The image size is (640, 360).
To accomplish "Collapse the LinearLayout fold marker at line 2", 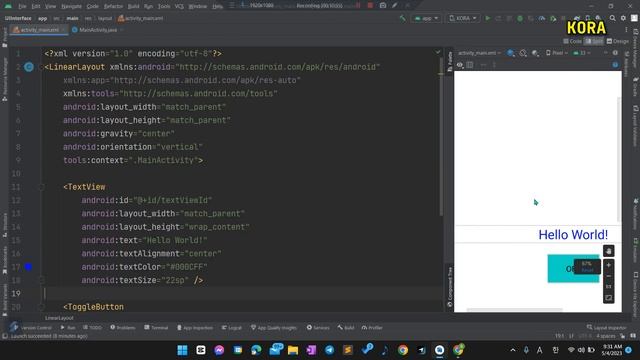I will (41, 67).
